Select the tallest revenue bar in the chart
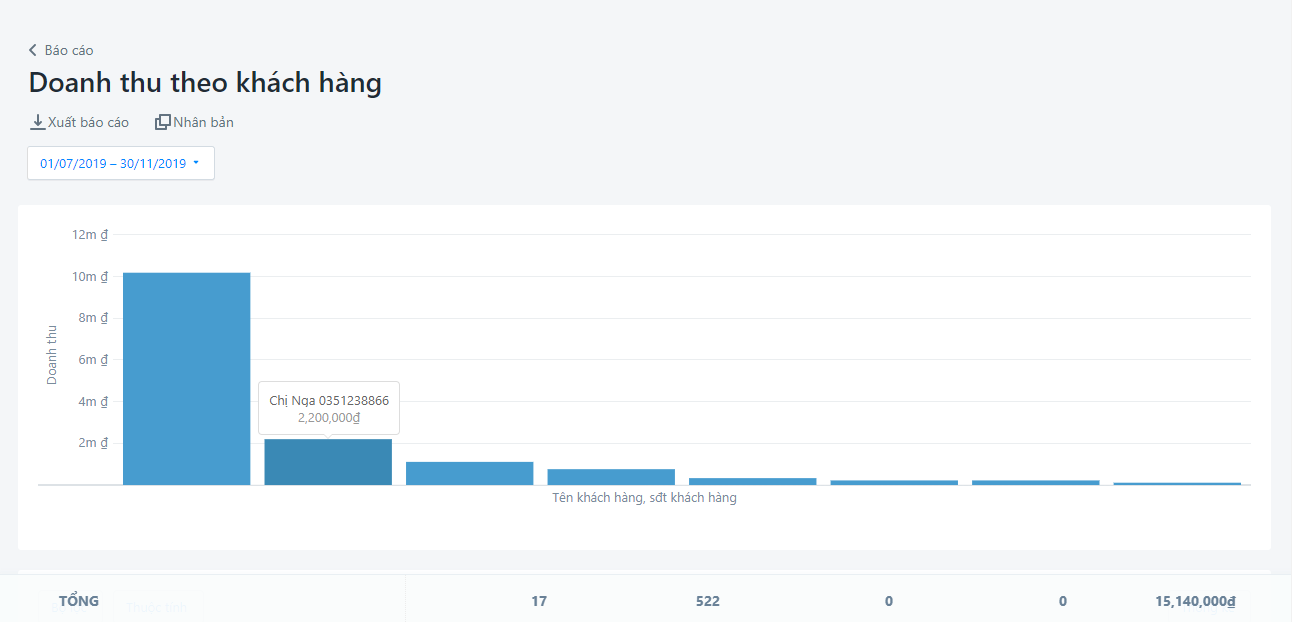The image size is (1292, 622). pos(186,378)
